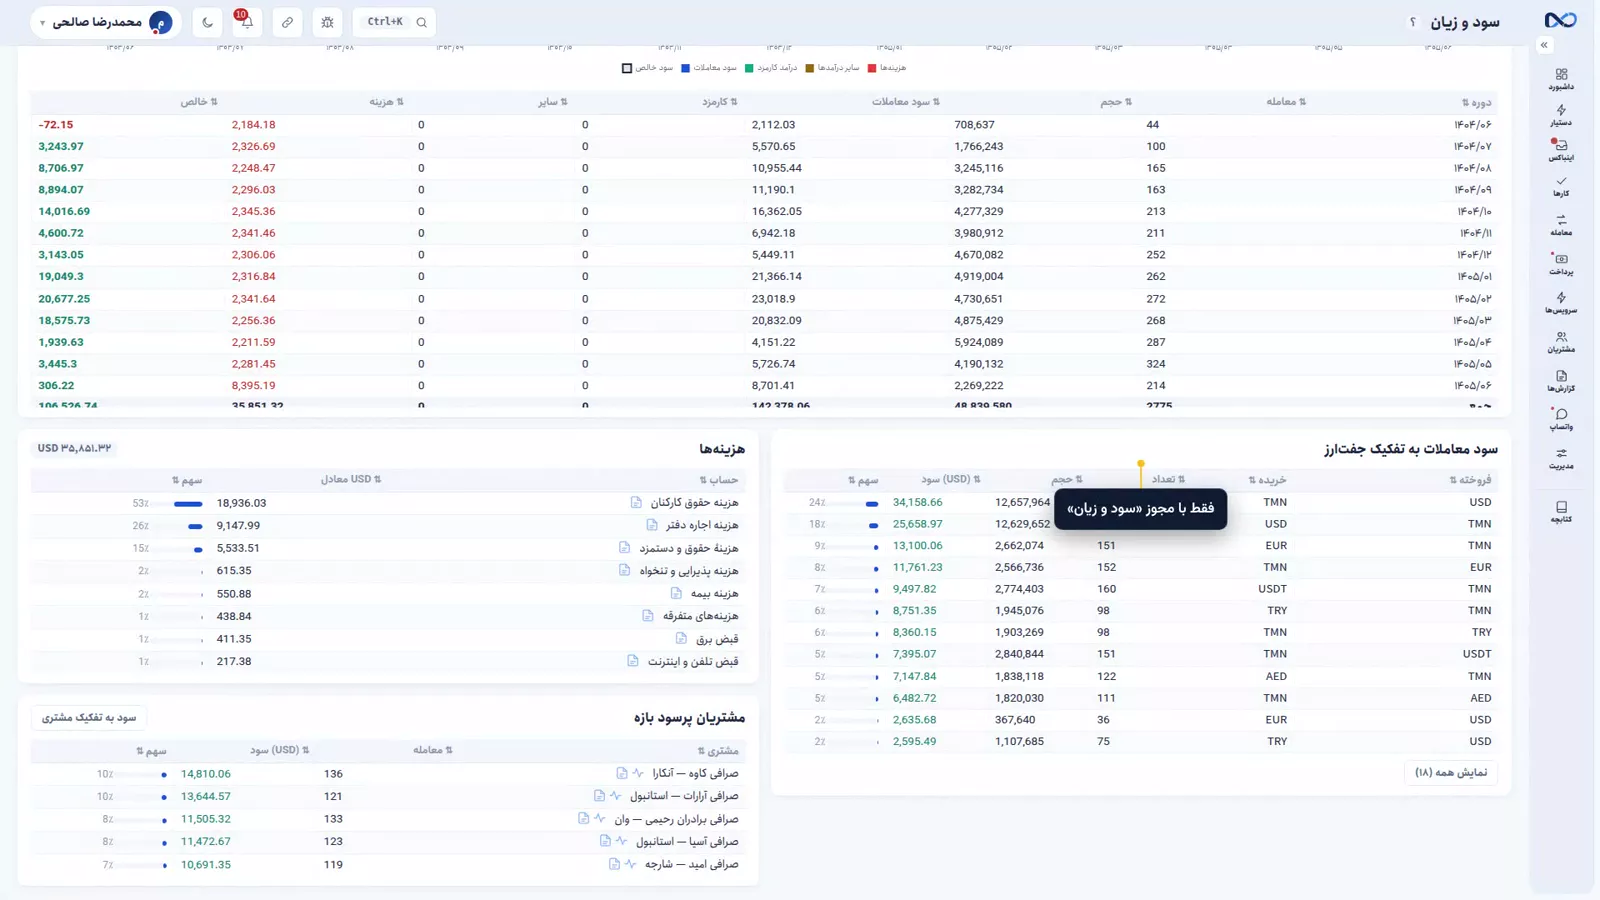Open معامله (Trade) in the sidebar

pos(1561,225)
